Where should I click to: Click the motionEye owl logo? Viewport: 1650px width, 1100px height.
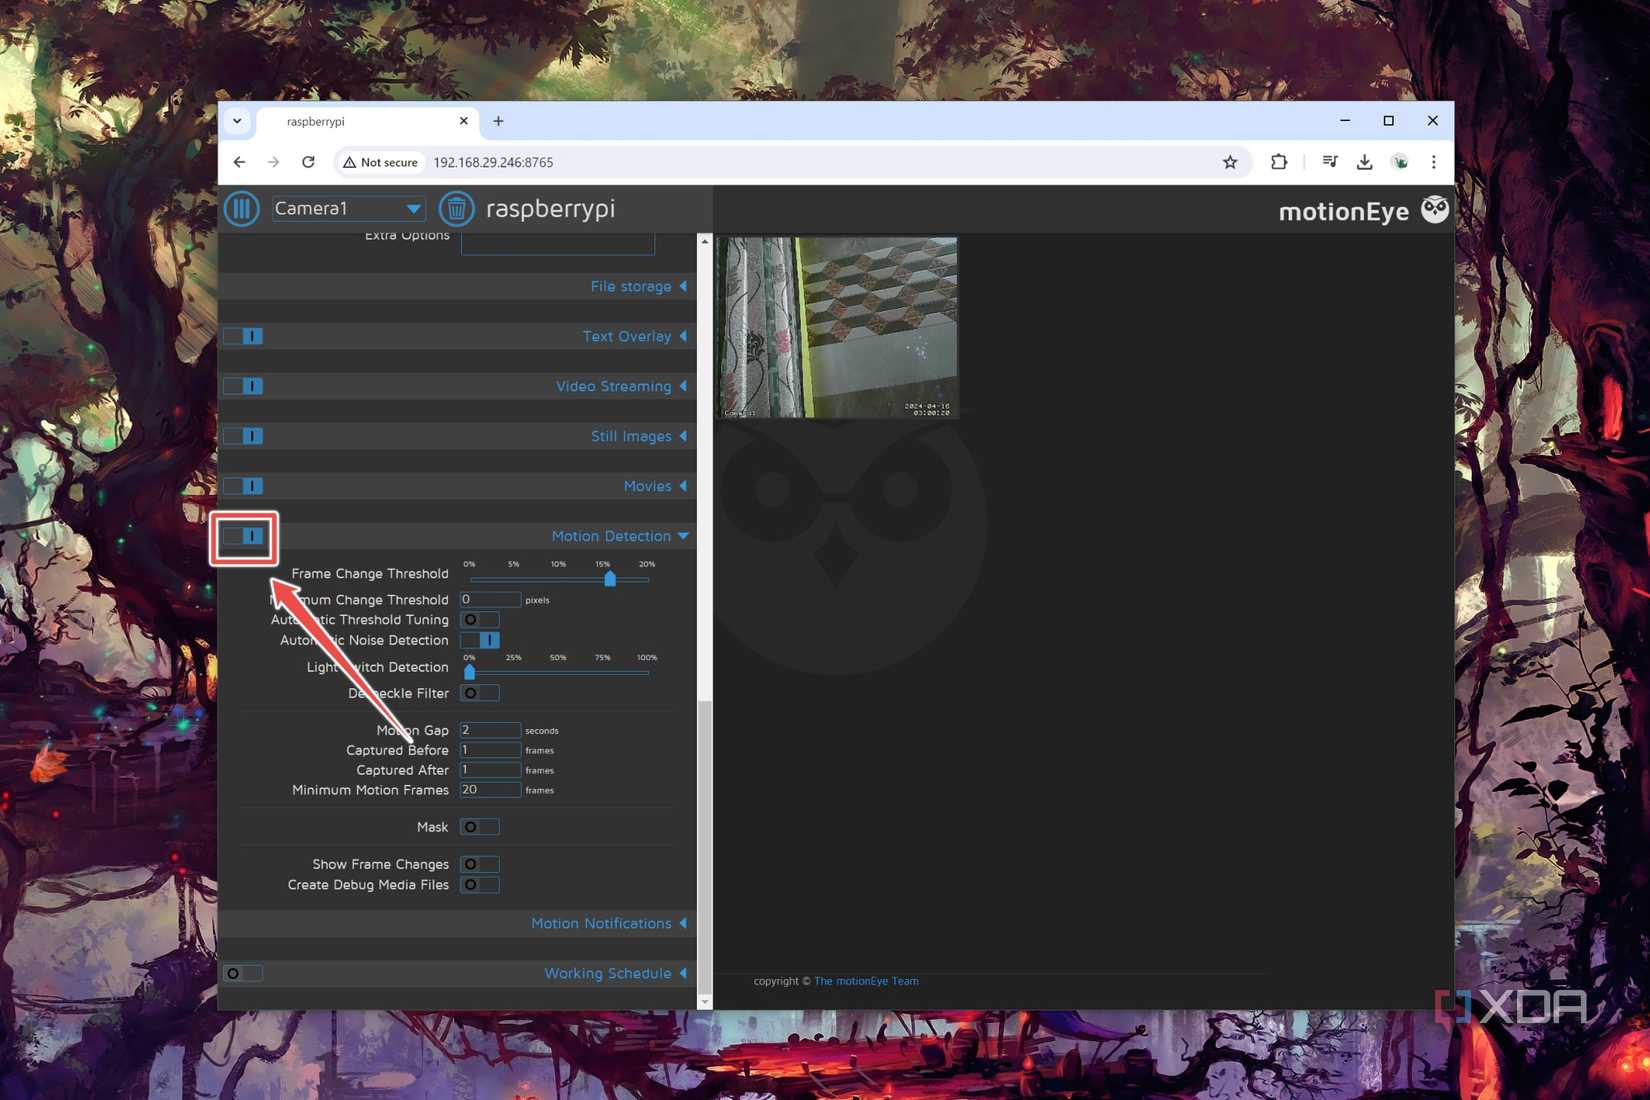[x=1435, y=209]
